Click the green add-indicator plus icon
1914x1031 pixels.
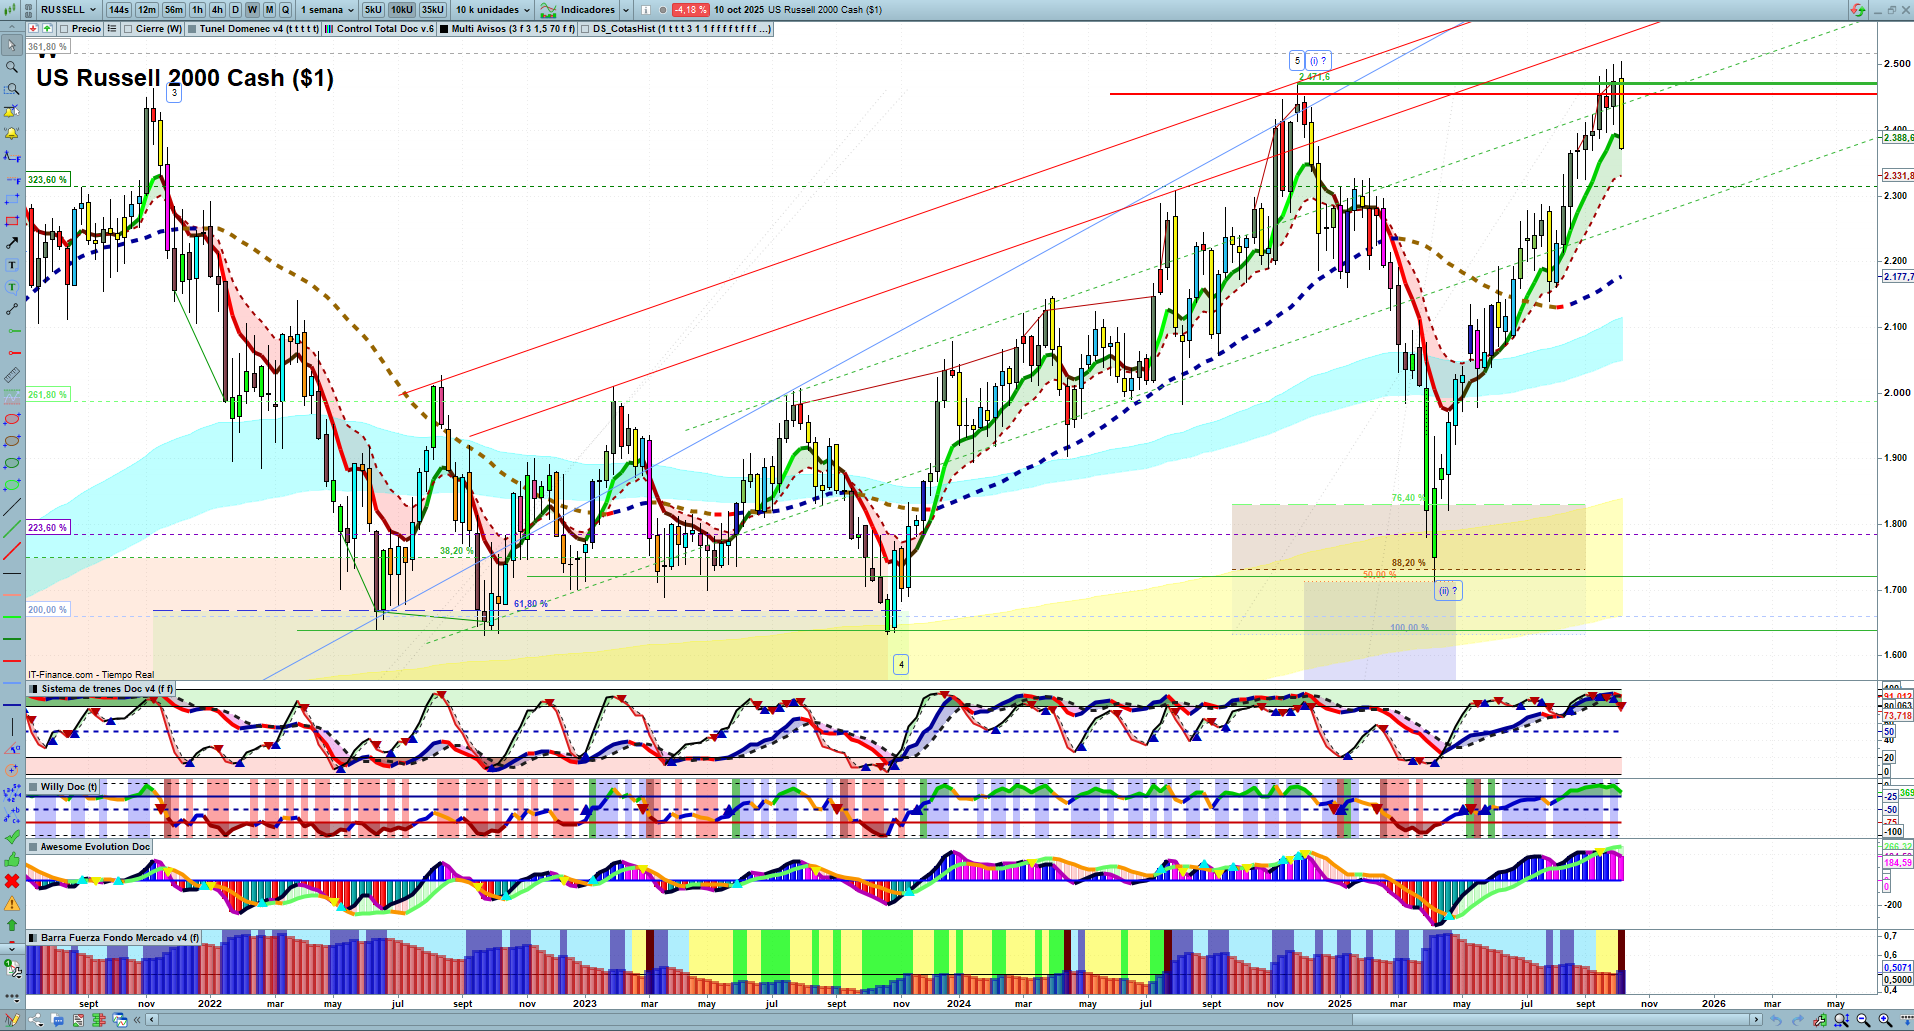(x=46, y=29)
